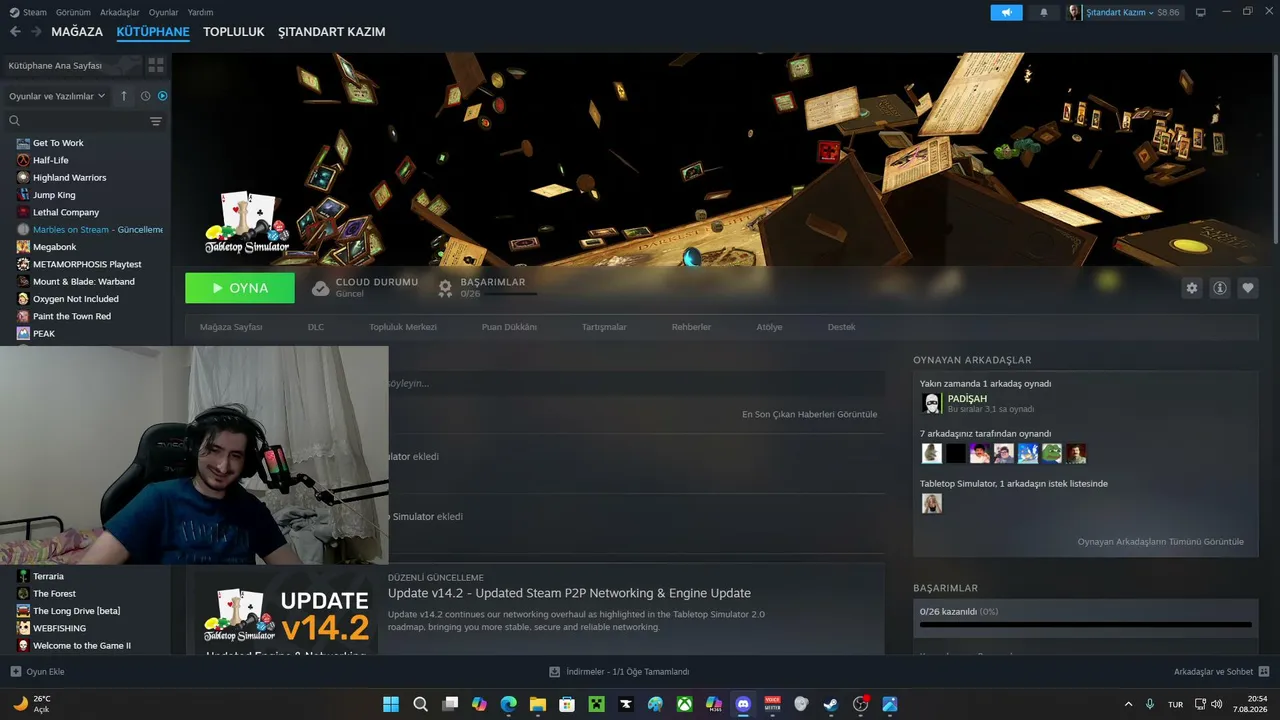Go back with the left arrow
This screenshot has width=1280, height=720.
point(15,32)
